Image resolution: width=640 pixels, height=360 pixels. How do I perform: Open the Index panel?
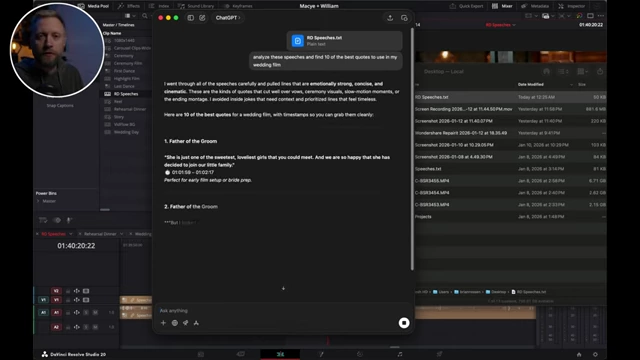pyautogui.click(x=159, y=6)
